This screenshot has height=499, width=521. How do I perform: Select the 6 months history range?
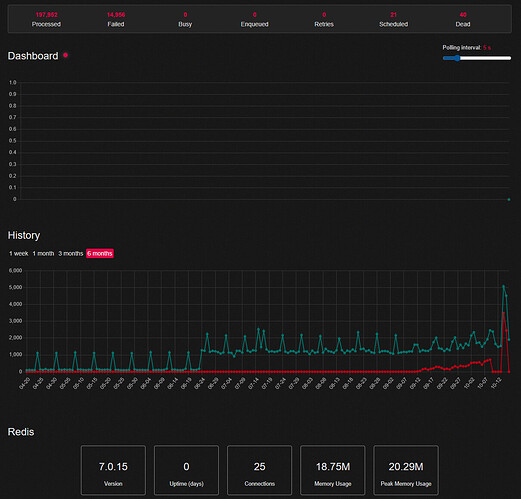coord(100,253)
